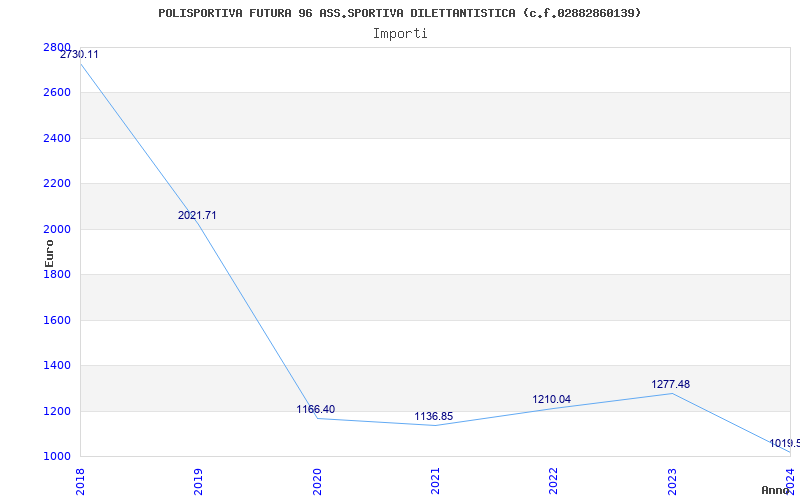Select the 1166.40 data label
This screenshot has width=800, height=500.
[x=316, y=409]
